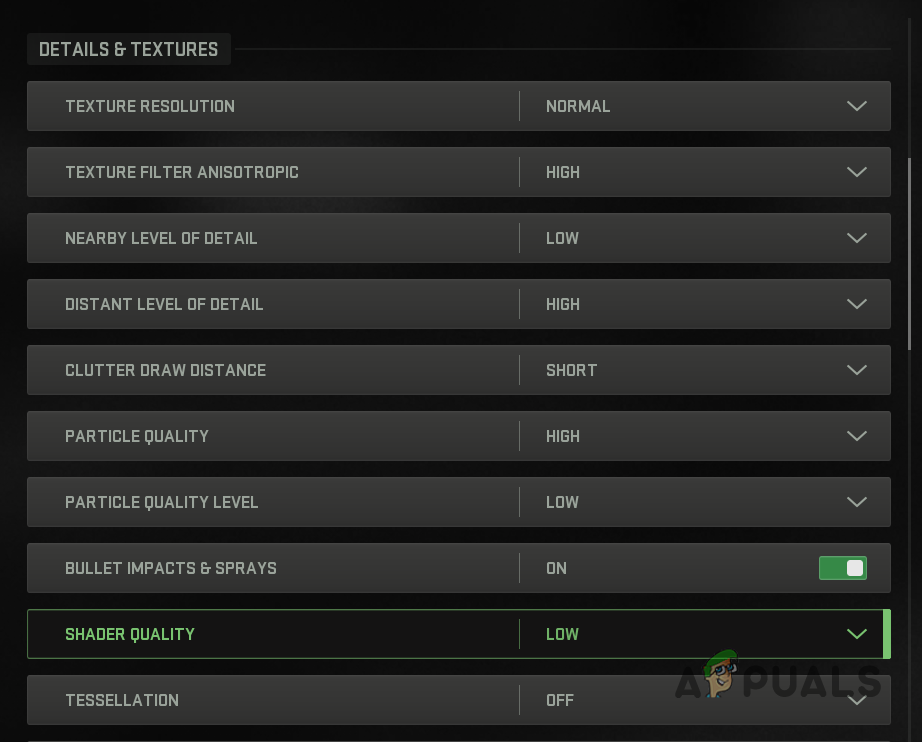The image size is (922, 742).
Task: Select the LOW value for Nearby Level of Detail
Action: (562, 238)
